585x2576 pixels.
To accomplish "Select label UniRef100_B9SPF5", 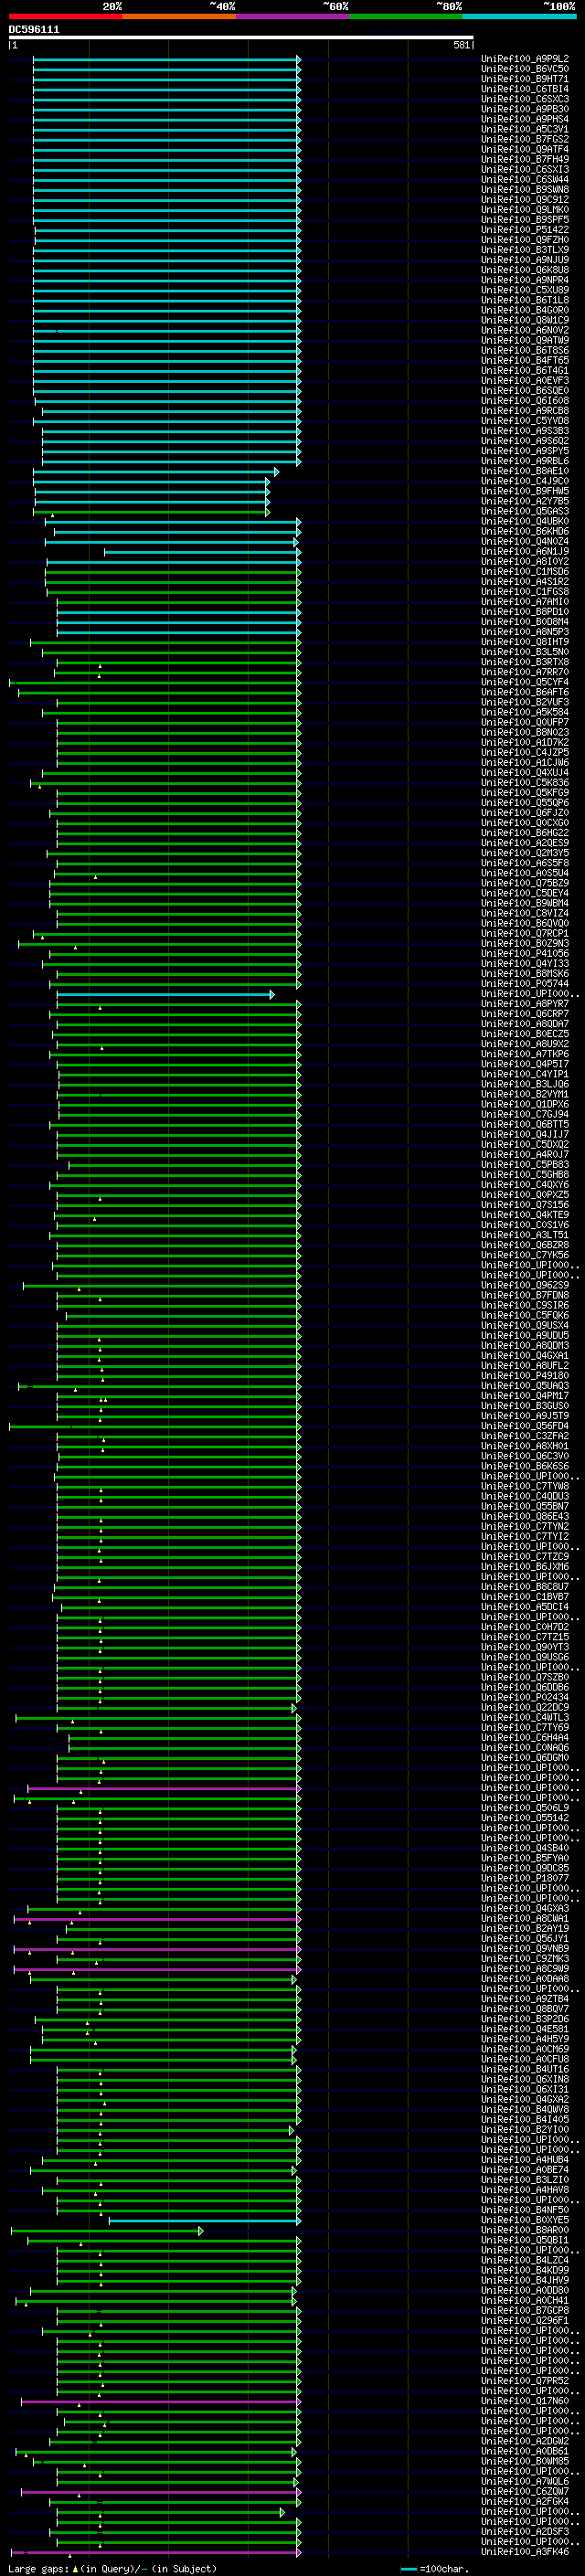I will click(x=525, y=220).
